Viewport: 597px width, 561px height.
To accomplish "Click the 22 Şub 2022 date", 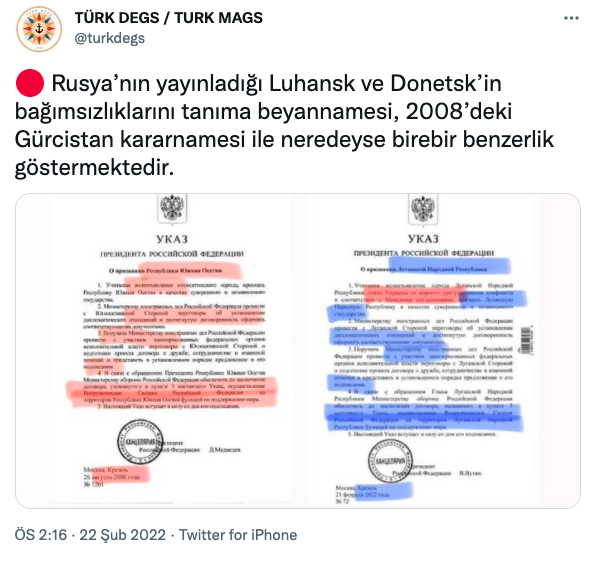I will 123,535.
